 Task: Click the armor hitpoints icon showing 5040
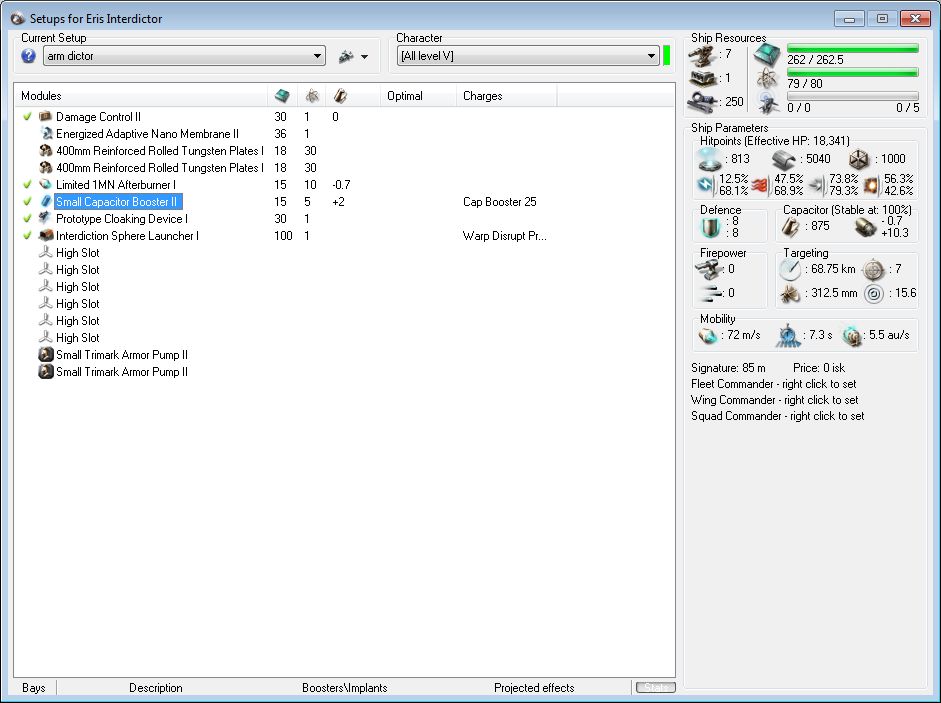[x=784, y=160]
